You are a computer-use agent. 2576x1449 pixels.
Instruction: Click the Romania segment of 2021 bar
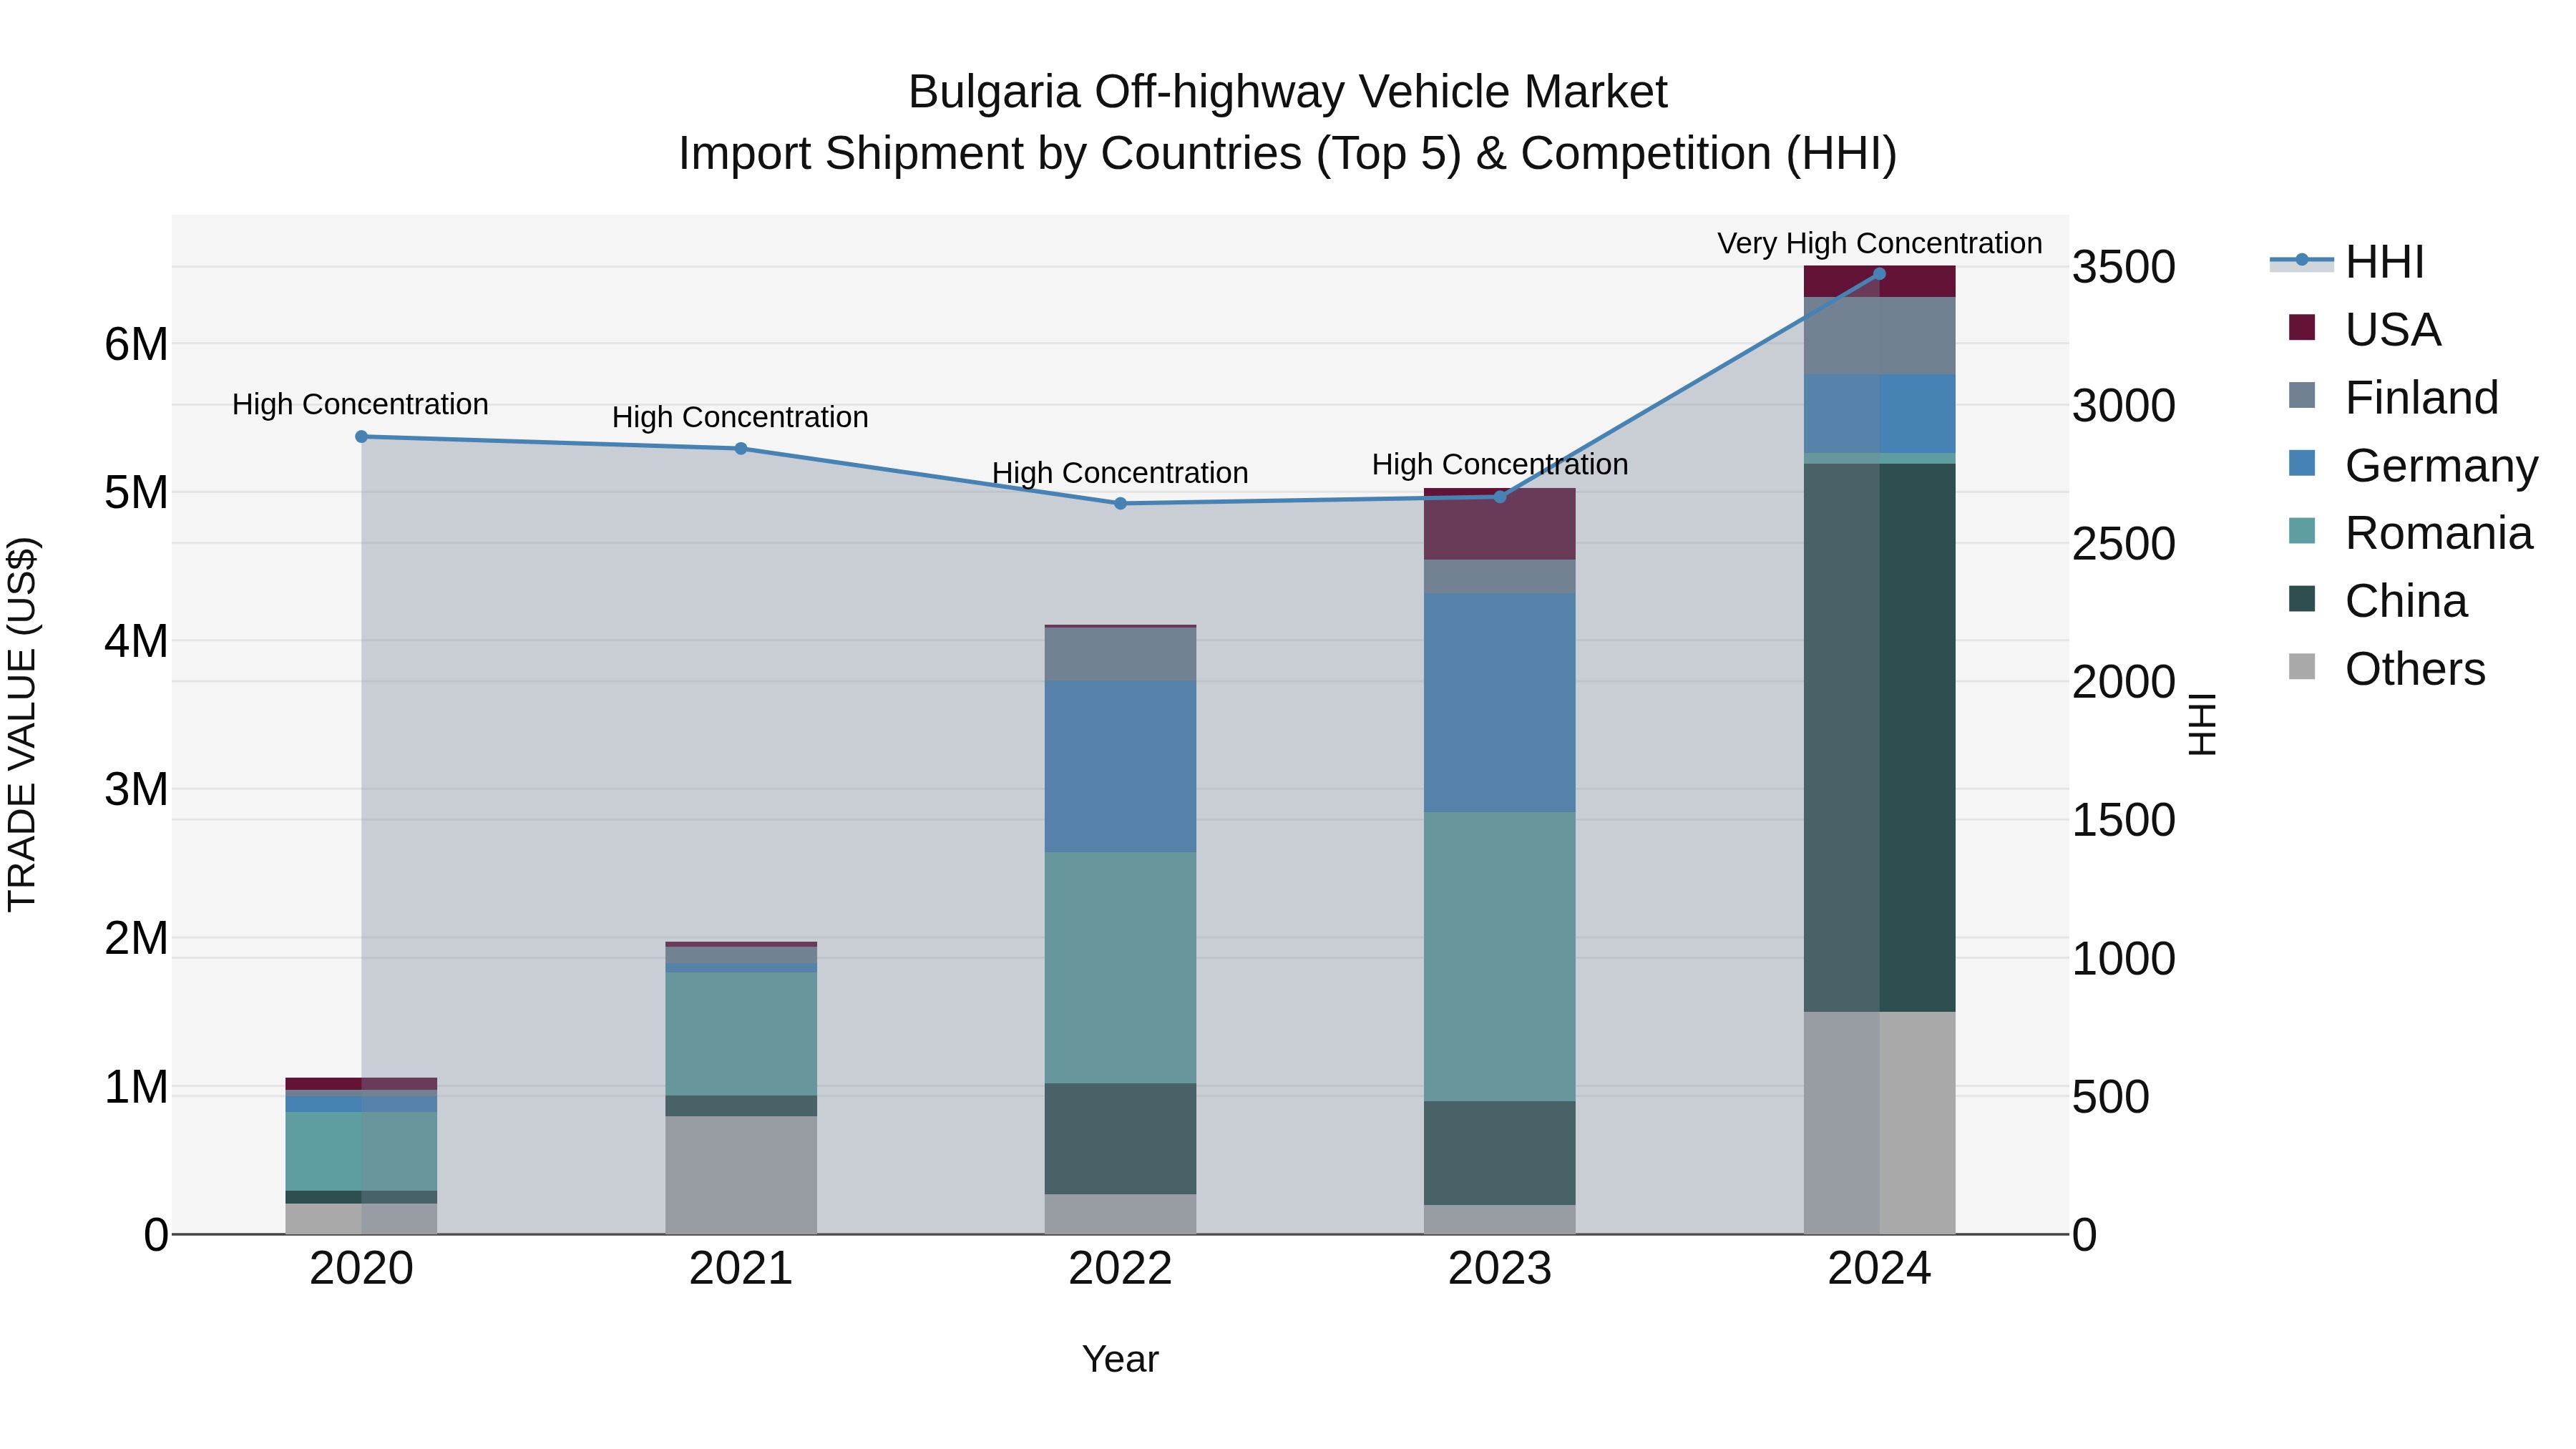[x=741, y=1034]
